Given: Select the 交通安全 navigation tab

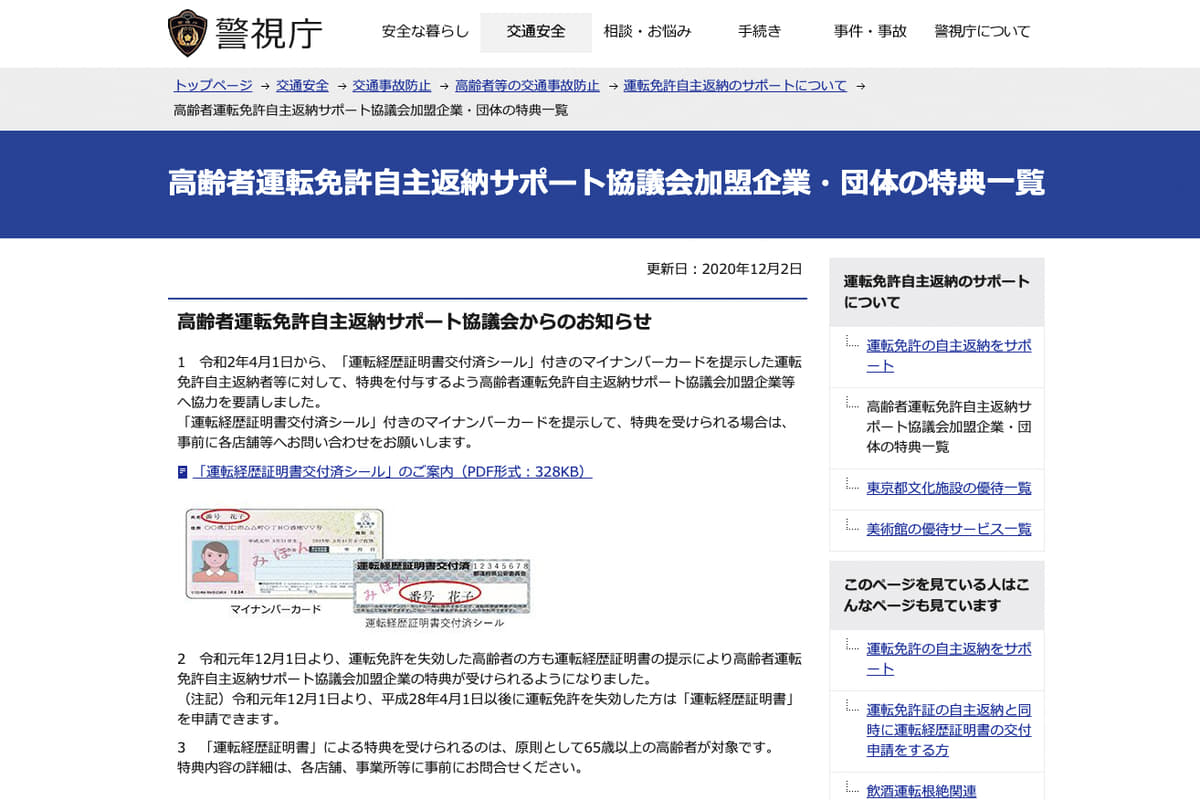Looking at the screenshot, I should click(x=535, y=31).
